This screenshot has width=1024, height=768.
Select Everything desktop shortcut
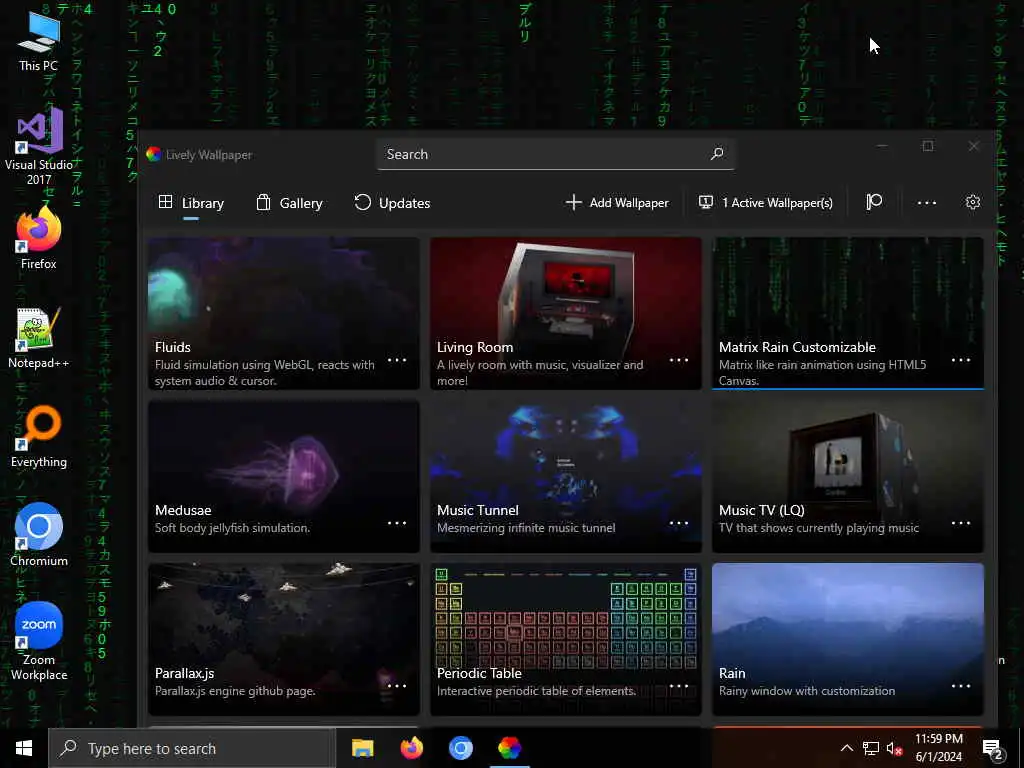click(x=39, y=437)
